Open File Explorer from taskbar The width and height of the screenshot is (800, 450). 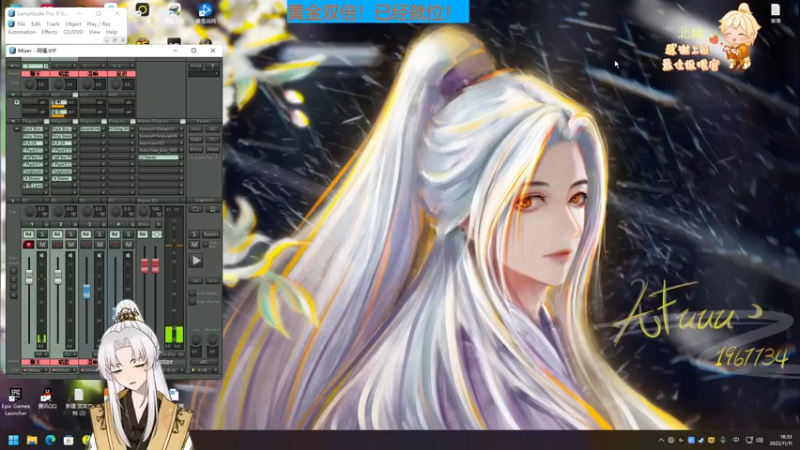click(32, 440)
